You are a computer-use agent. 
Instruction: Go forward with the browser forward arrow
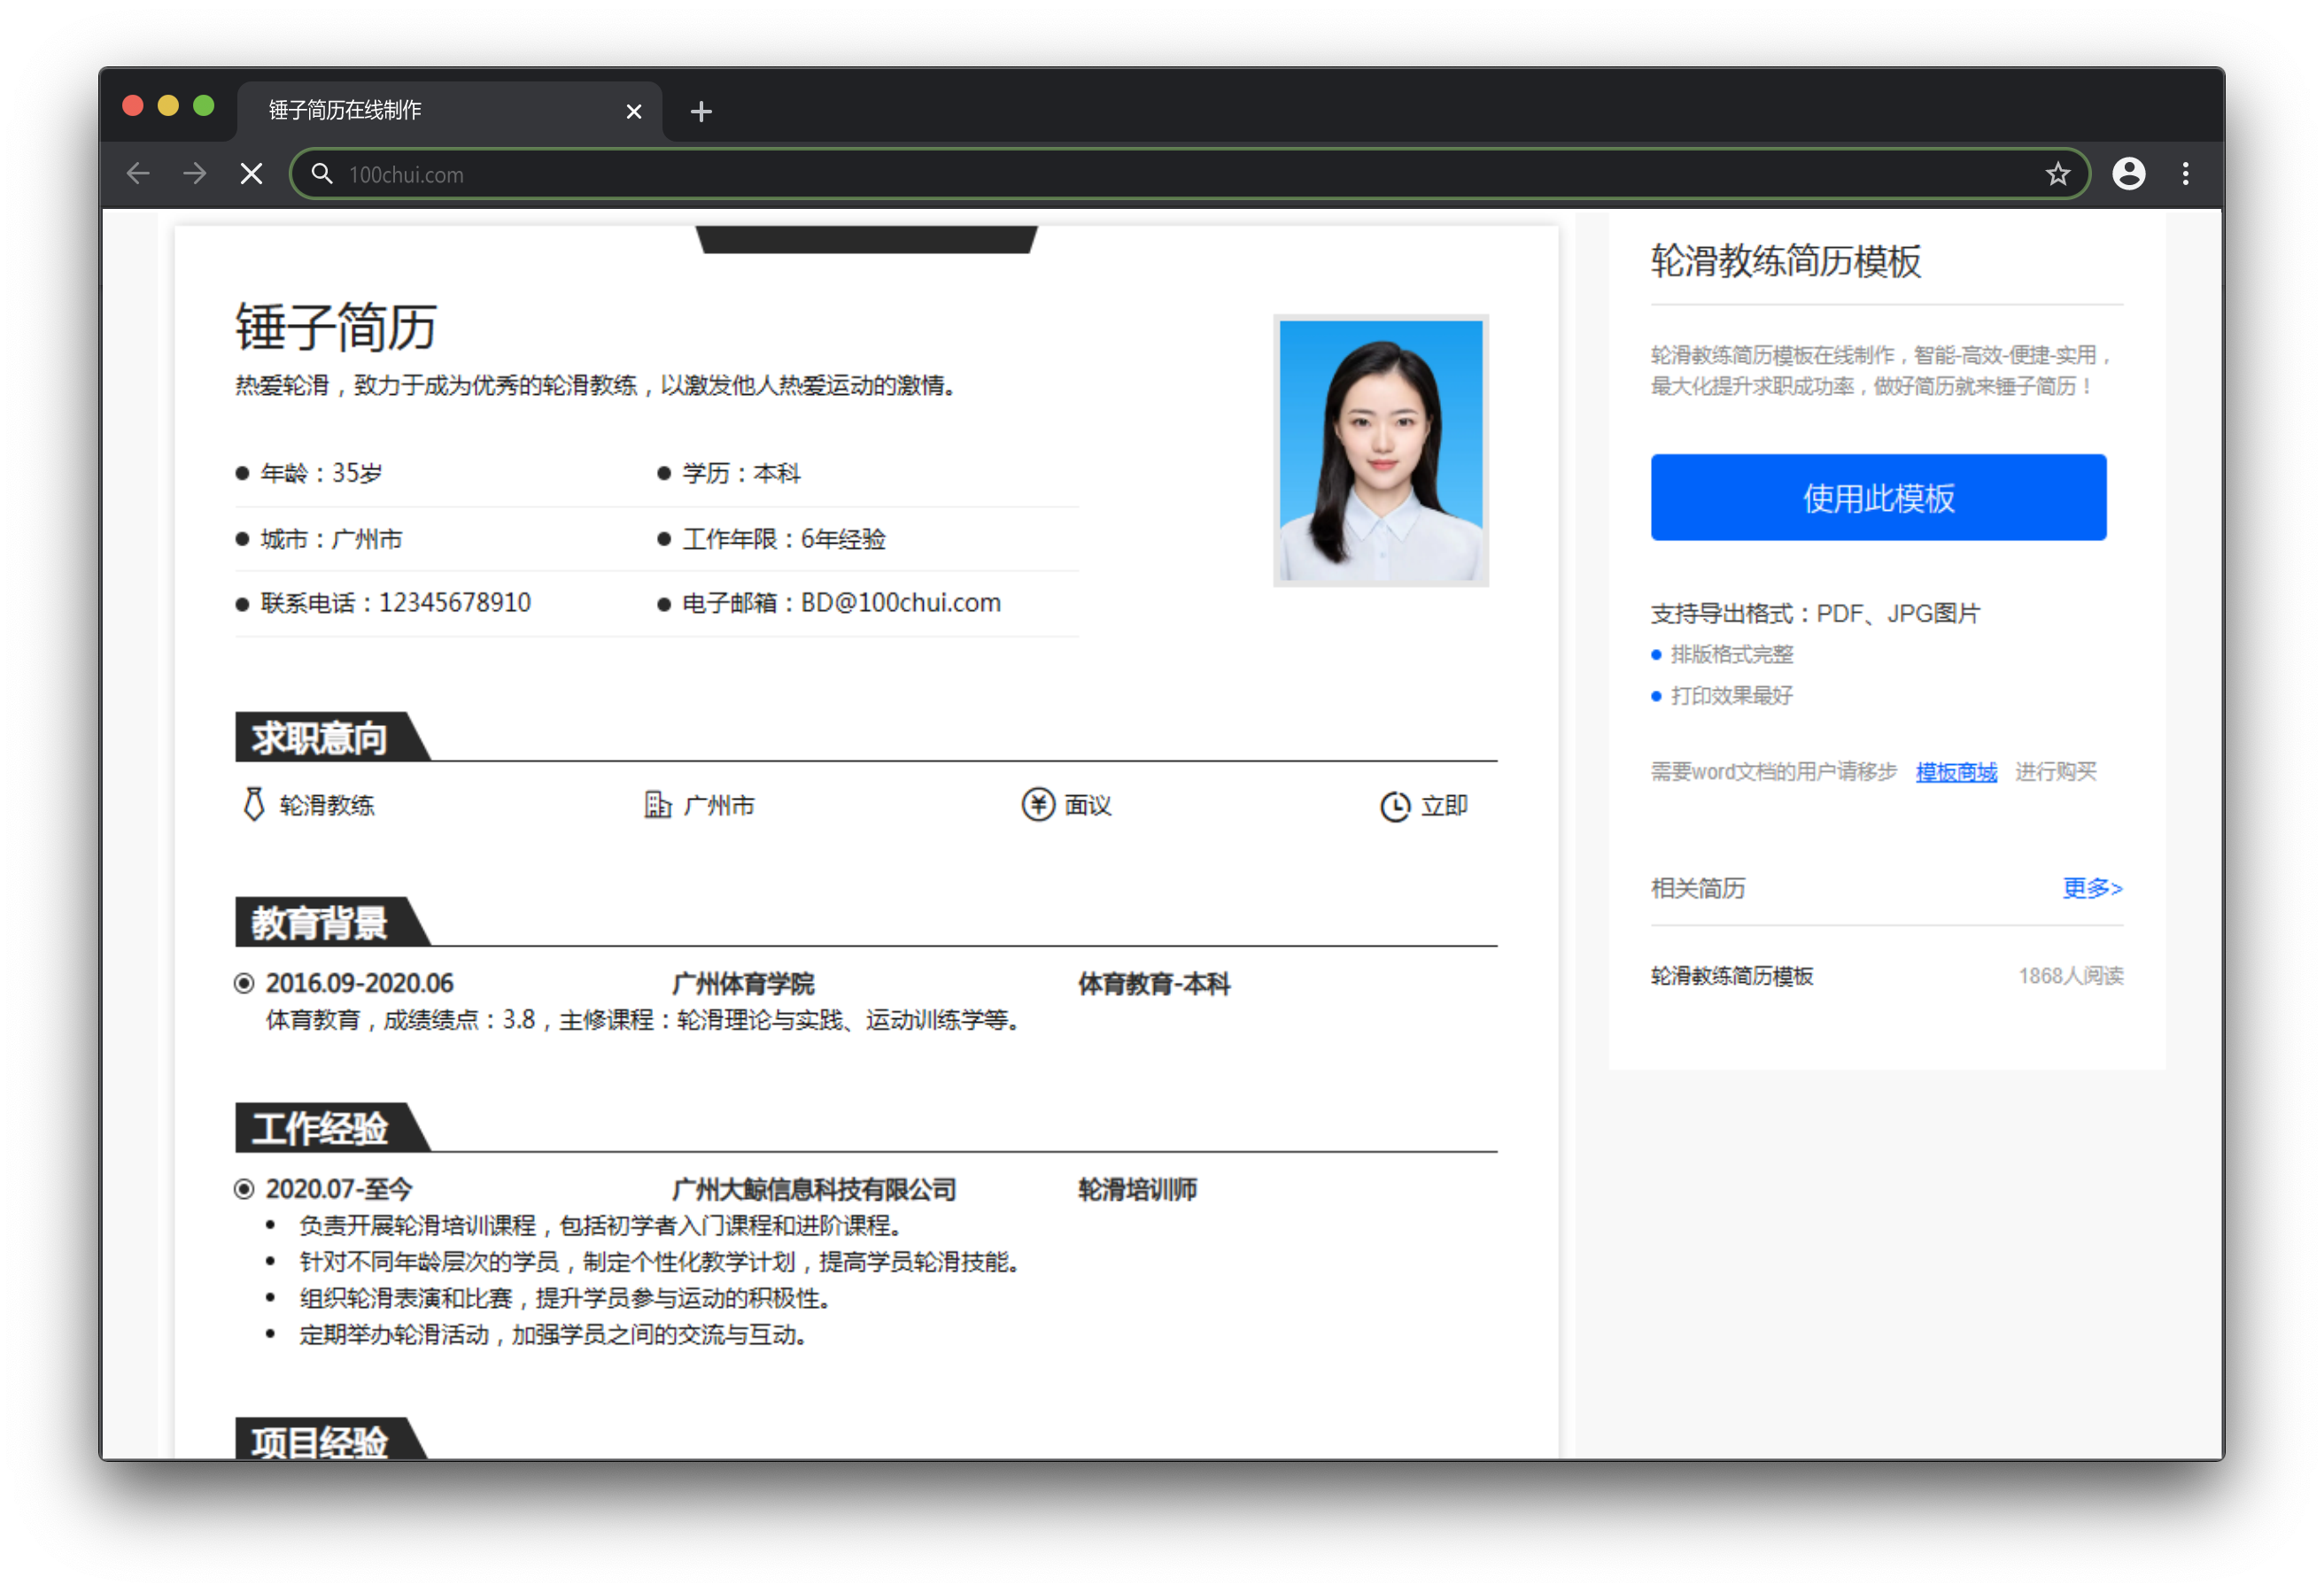pos(195,174)
